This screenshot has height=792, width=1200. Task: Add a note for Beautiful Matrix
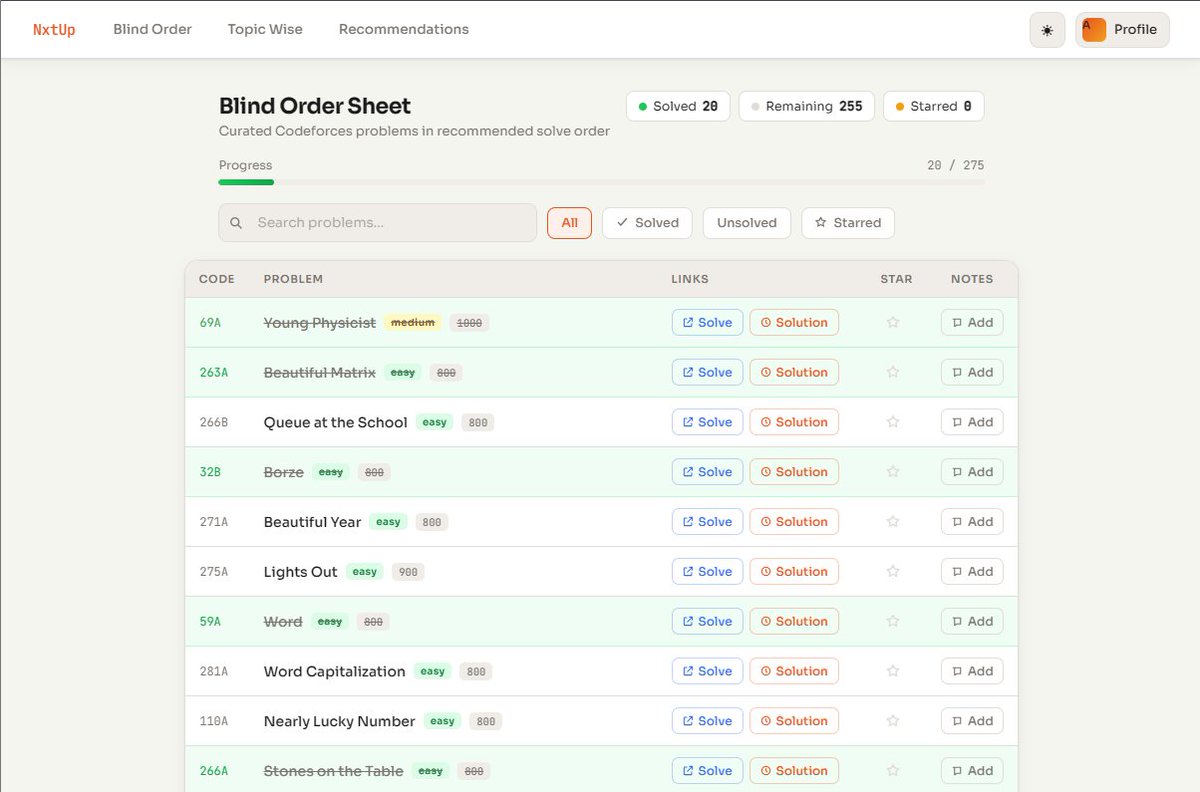(972, 372)
